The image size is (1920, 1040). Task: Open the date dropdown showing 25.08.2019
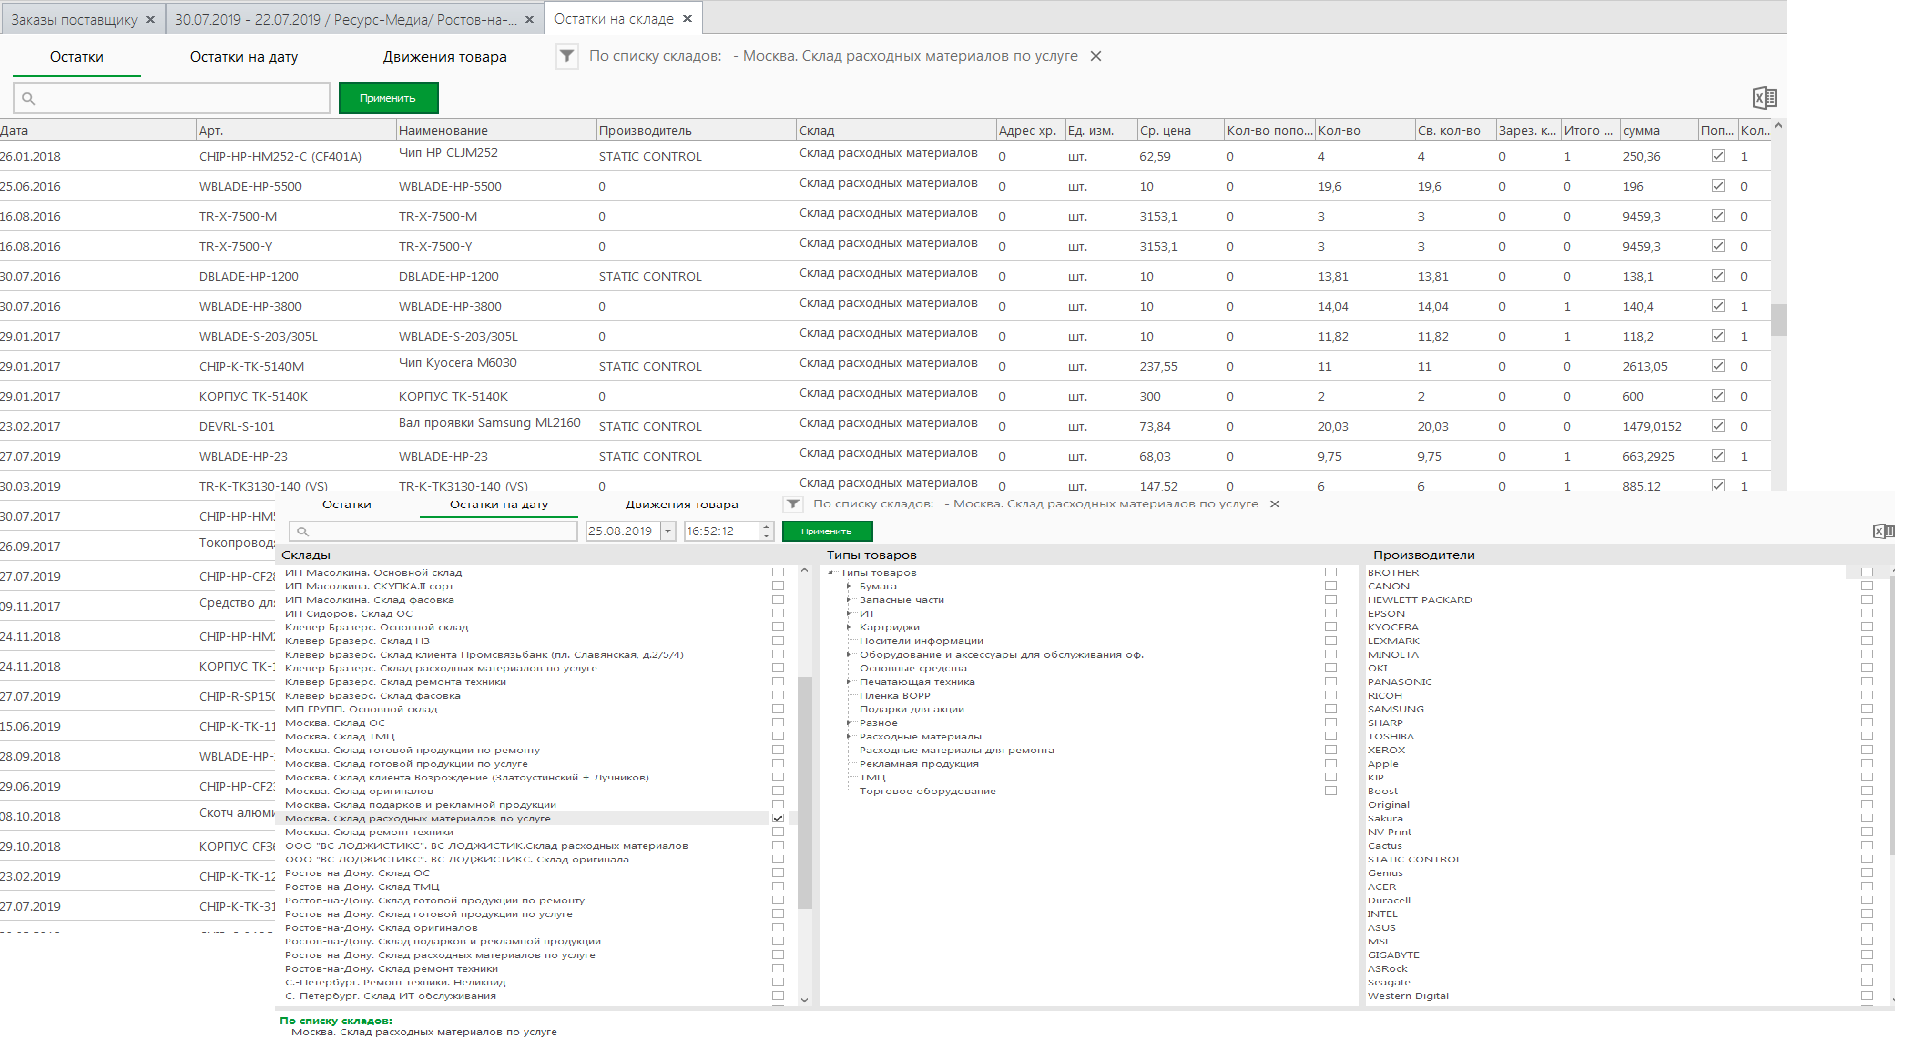point(668,532)
